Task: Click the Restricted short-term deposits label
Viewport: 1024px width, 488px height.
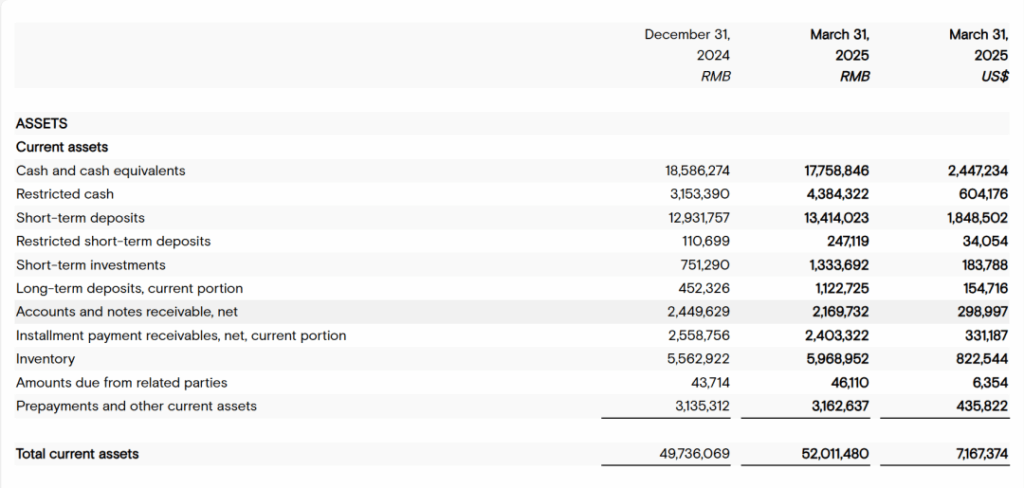Action: pos(113,241)
